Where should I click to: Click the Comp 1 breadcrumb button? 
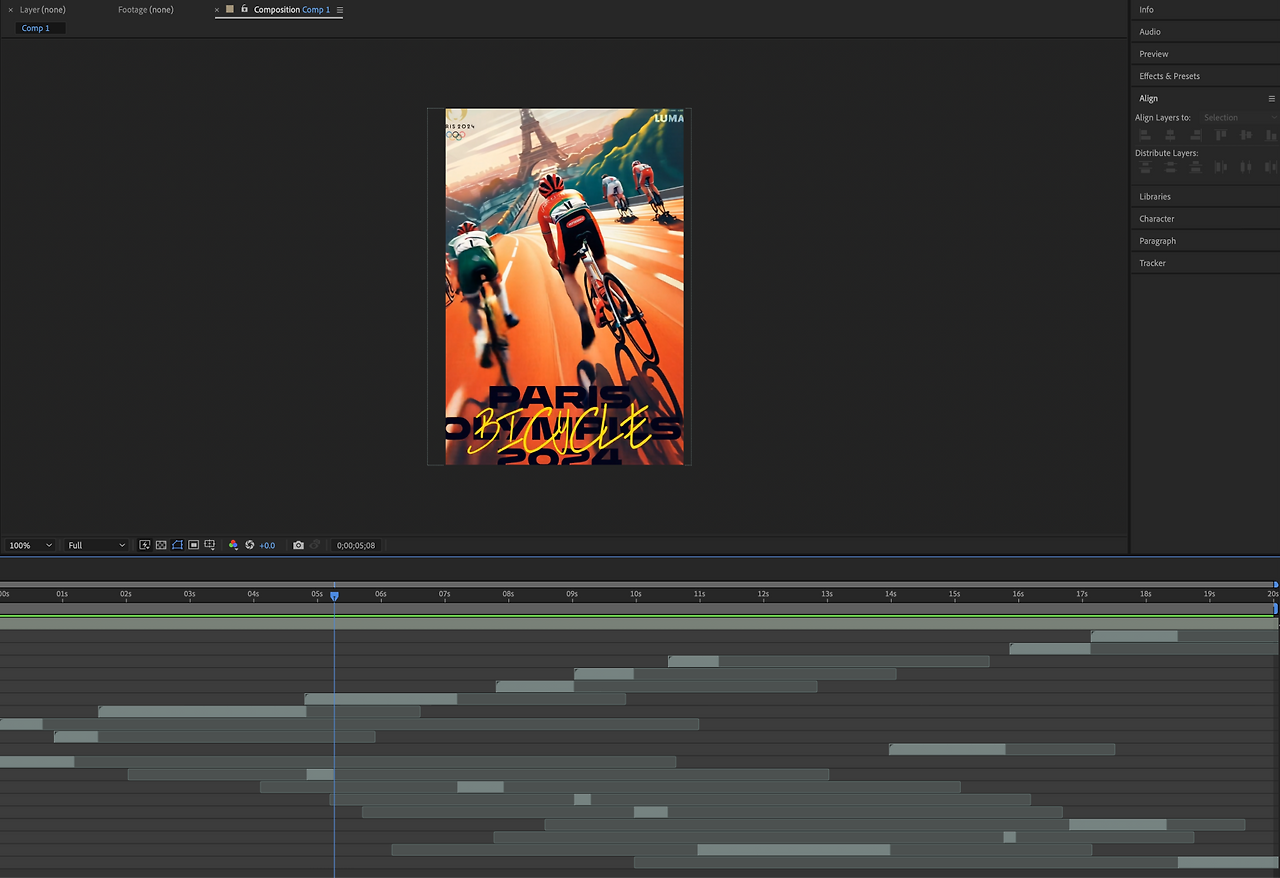[x=40, y=28]
